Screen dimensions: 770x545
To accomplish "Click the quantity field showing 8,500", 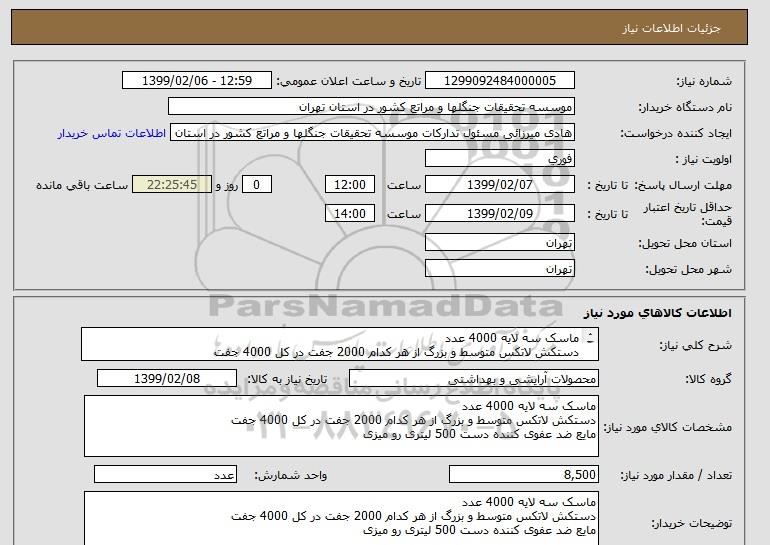I will point(524,475).
